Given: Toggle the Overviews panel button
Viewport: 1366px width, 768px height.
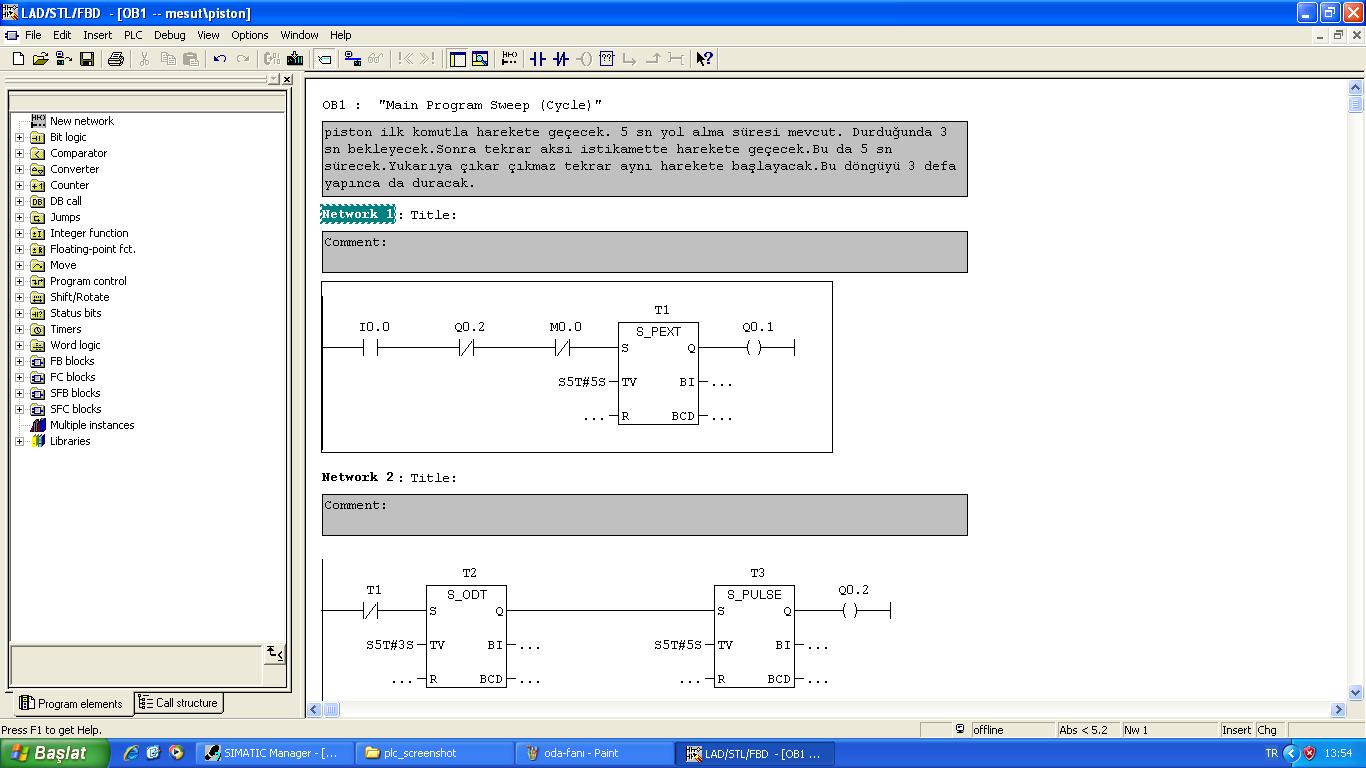Looking at the screenshot, I should coord(458,59).
